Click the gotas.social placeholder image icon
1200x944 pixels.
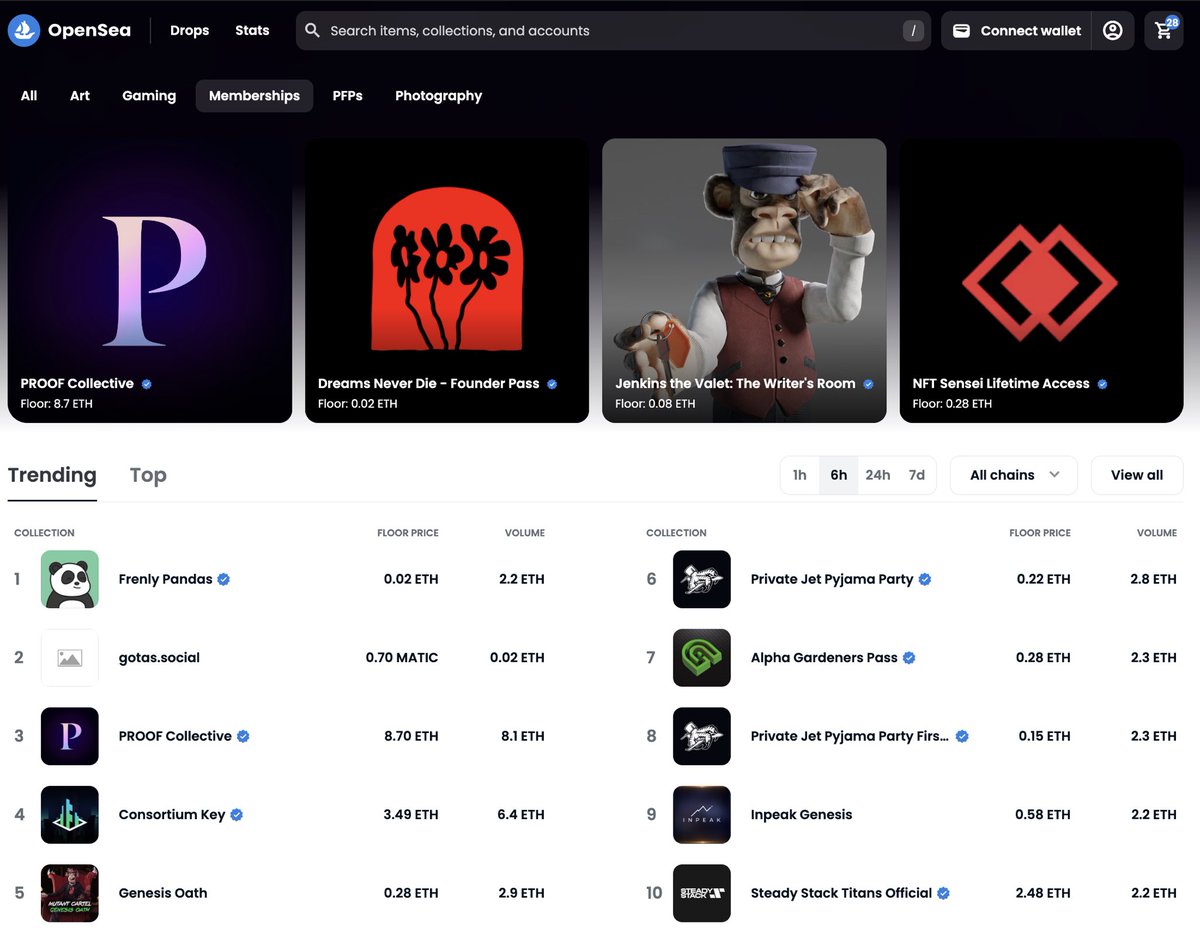tap(70, 658)
